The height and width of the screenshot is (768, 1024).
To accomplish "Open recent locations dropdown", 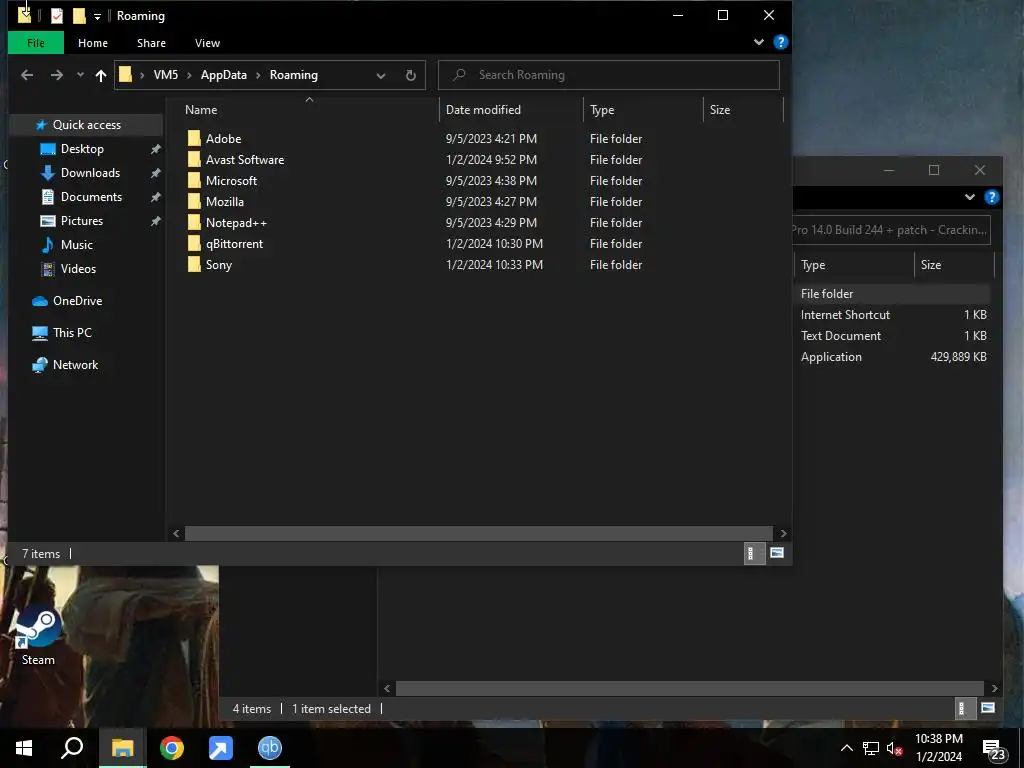I will point(80,75).
